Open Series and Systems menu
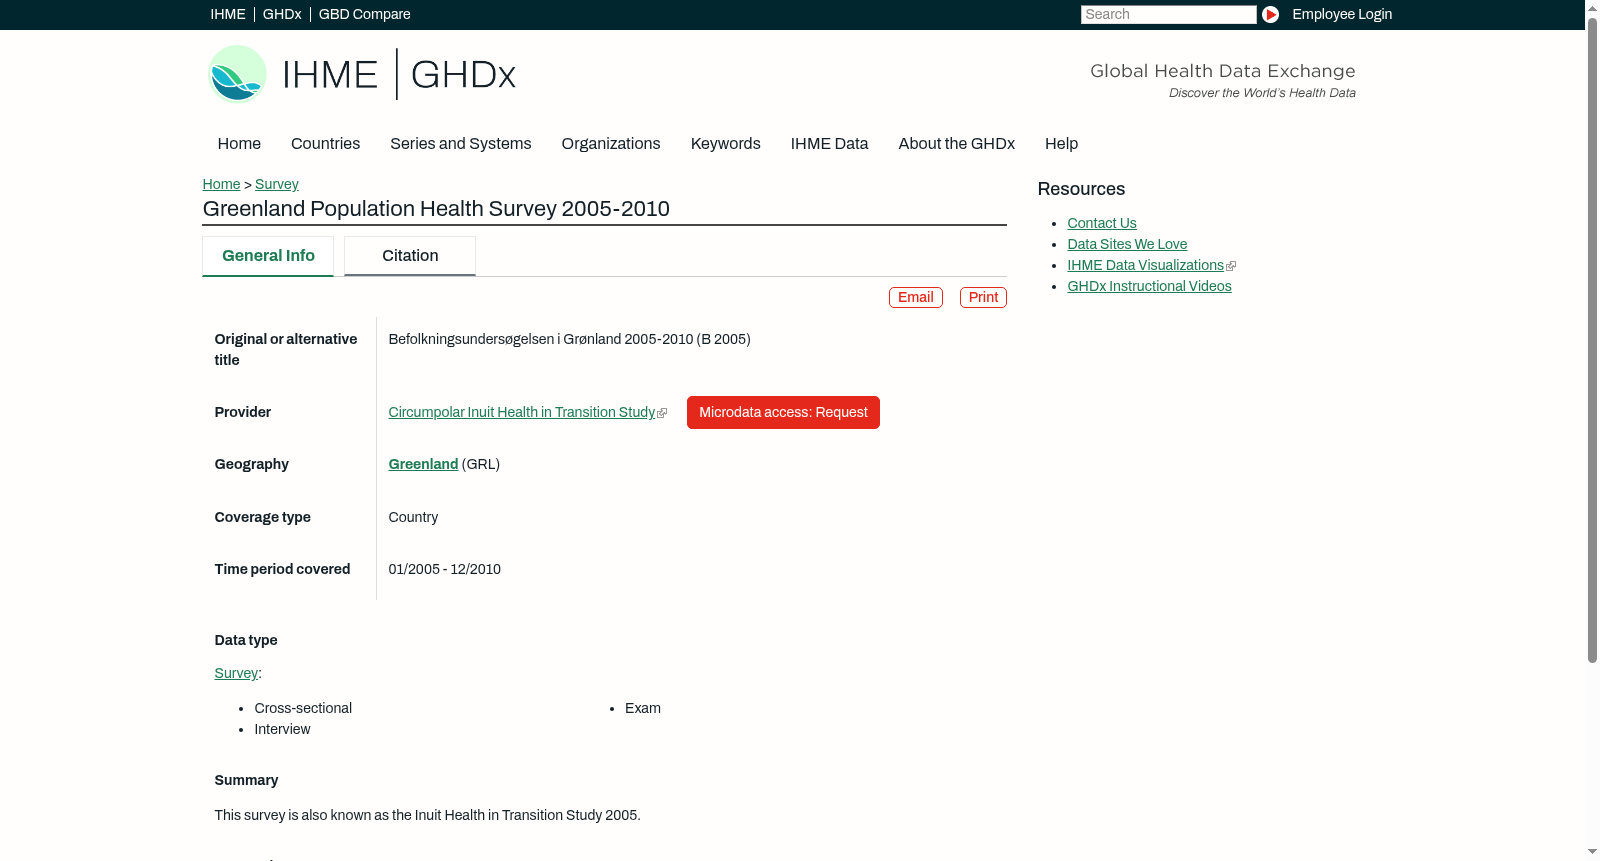1600x861 pixels. (460, 144)
